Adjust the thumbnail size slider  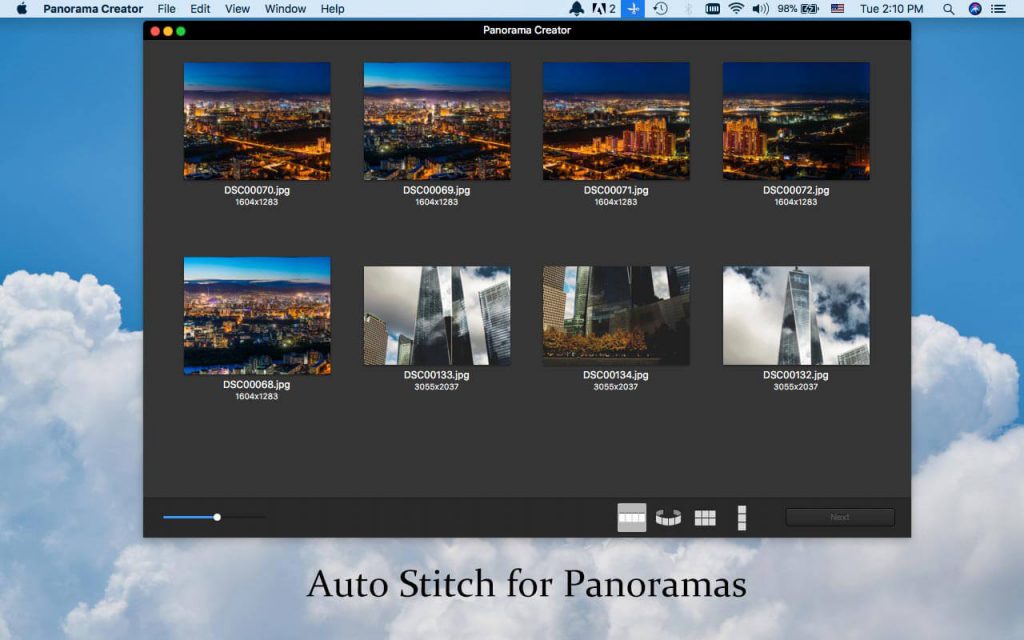217,517
